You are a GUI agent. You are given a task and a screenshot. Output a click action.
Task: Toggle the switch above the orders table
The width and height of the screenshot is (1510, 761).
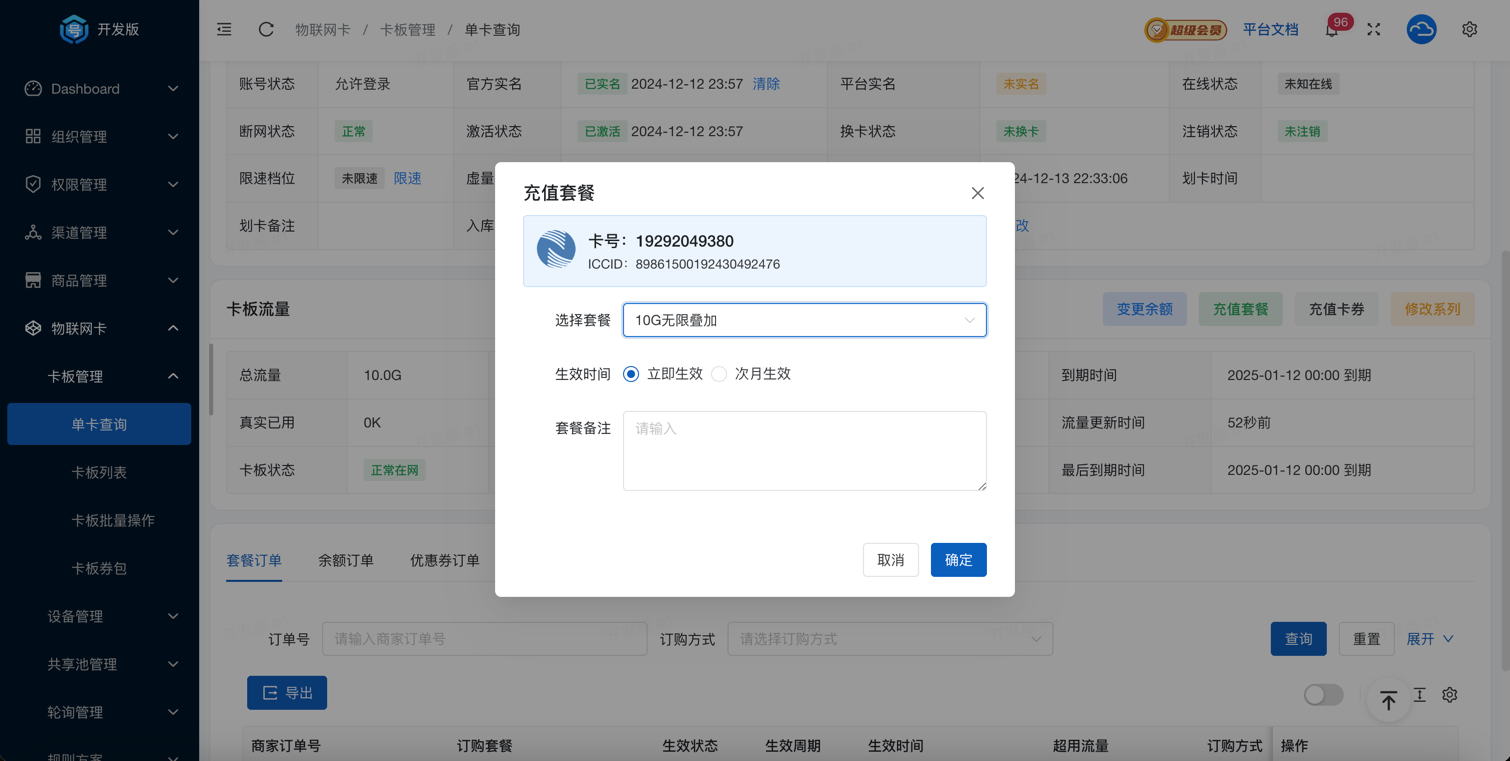click(1323, 694)
